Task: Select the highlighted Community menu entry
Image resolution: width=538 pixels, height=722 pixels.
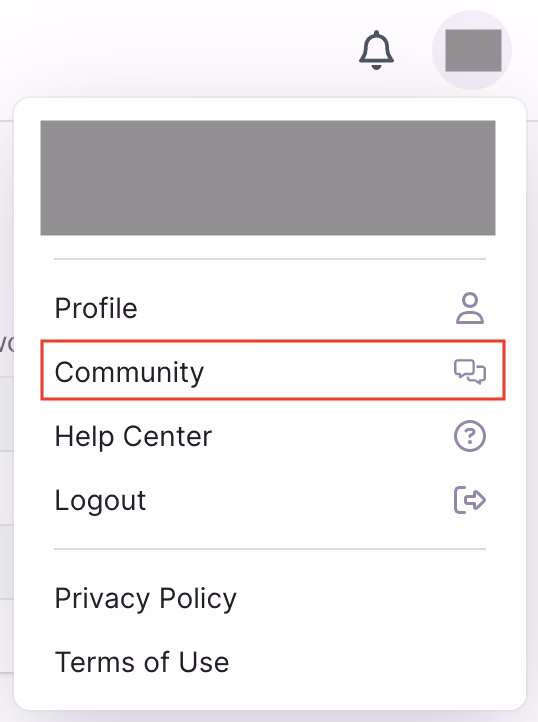Action: 273,370
